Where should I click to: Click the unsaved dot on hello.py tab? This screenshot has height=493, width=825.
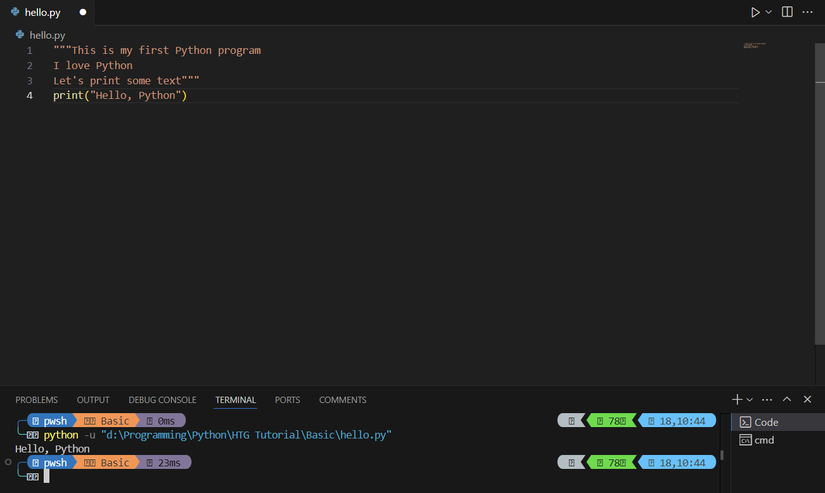[x=83, y=13]
